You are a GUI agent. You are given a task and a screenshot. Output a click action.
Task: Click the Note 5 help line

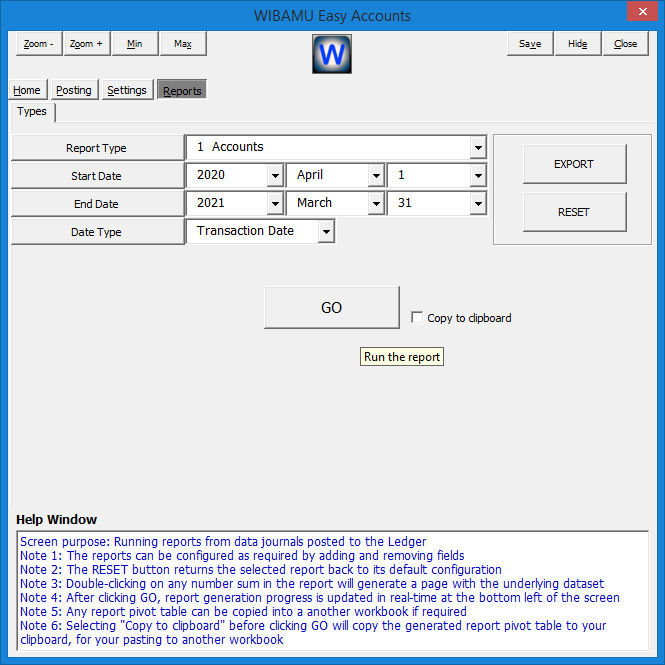(x=243, y=612)
